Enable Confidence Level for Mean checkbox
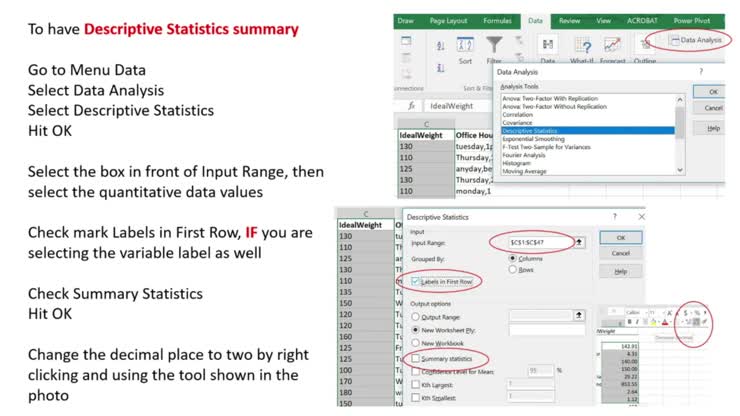Image resolution: width=740 pixels, height=416 pixels. [x=415, y=372]
